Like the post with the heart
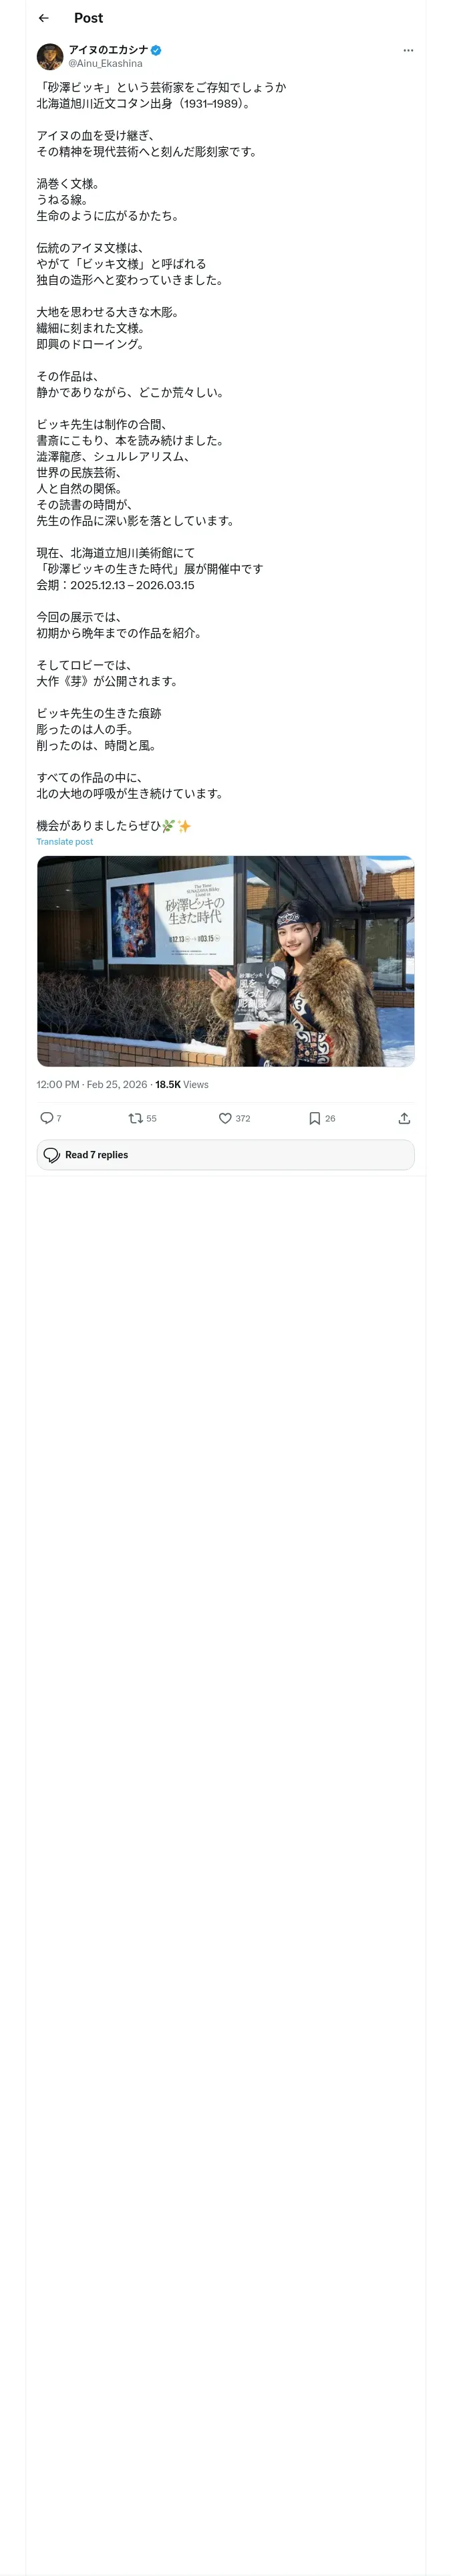The width and height of the screenshot is (451, 2576). pyautogui.click(x=225, y=1118)
